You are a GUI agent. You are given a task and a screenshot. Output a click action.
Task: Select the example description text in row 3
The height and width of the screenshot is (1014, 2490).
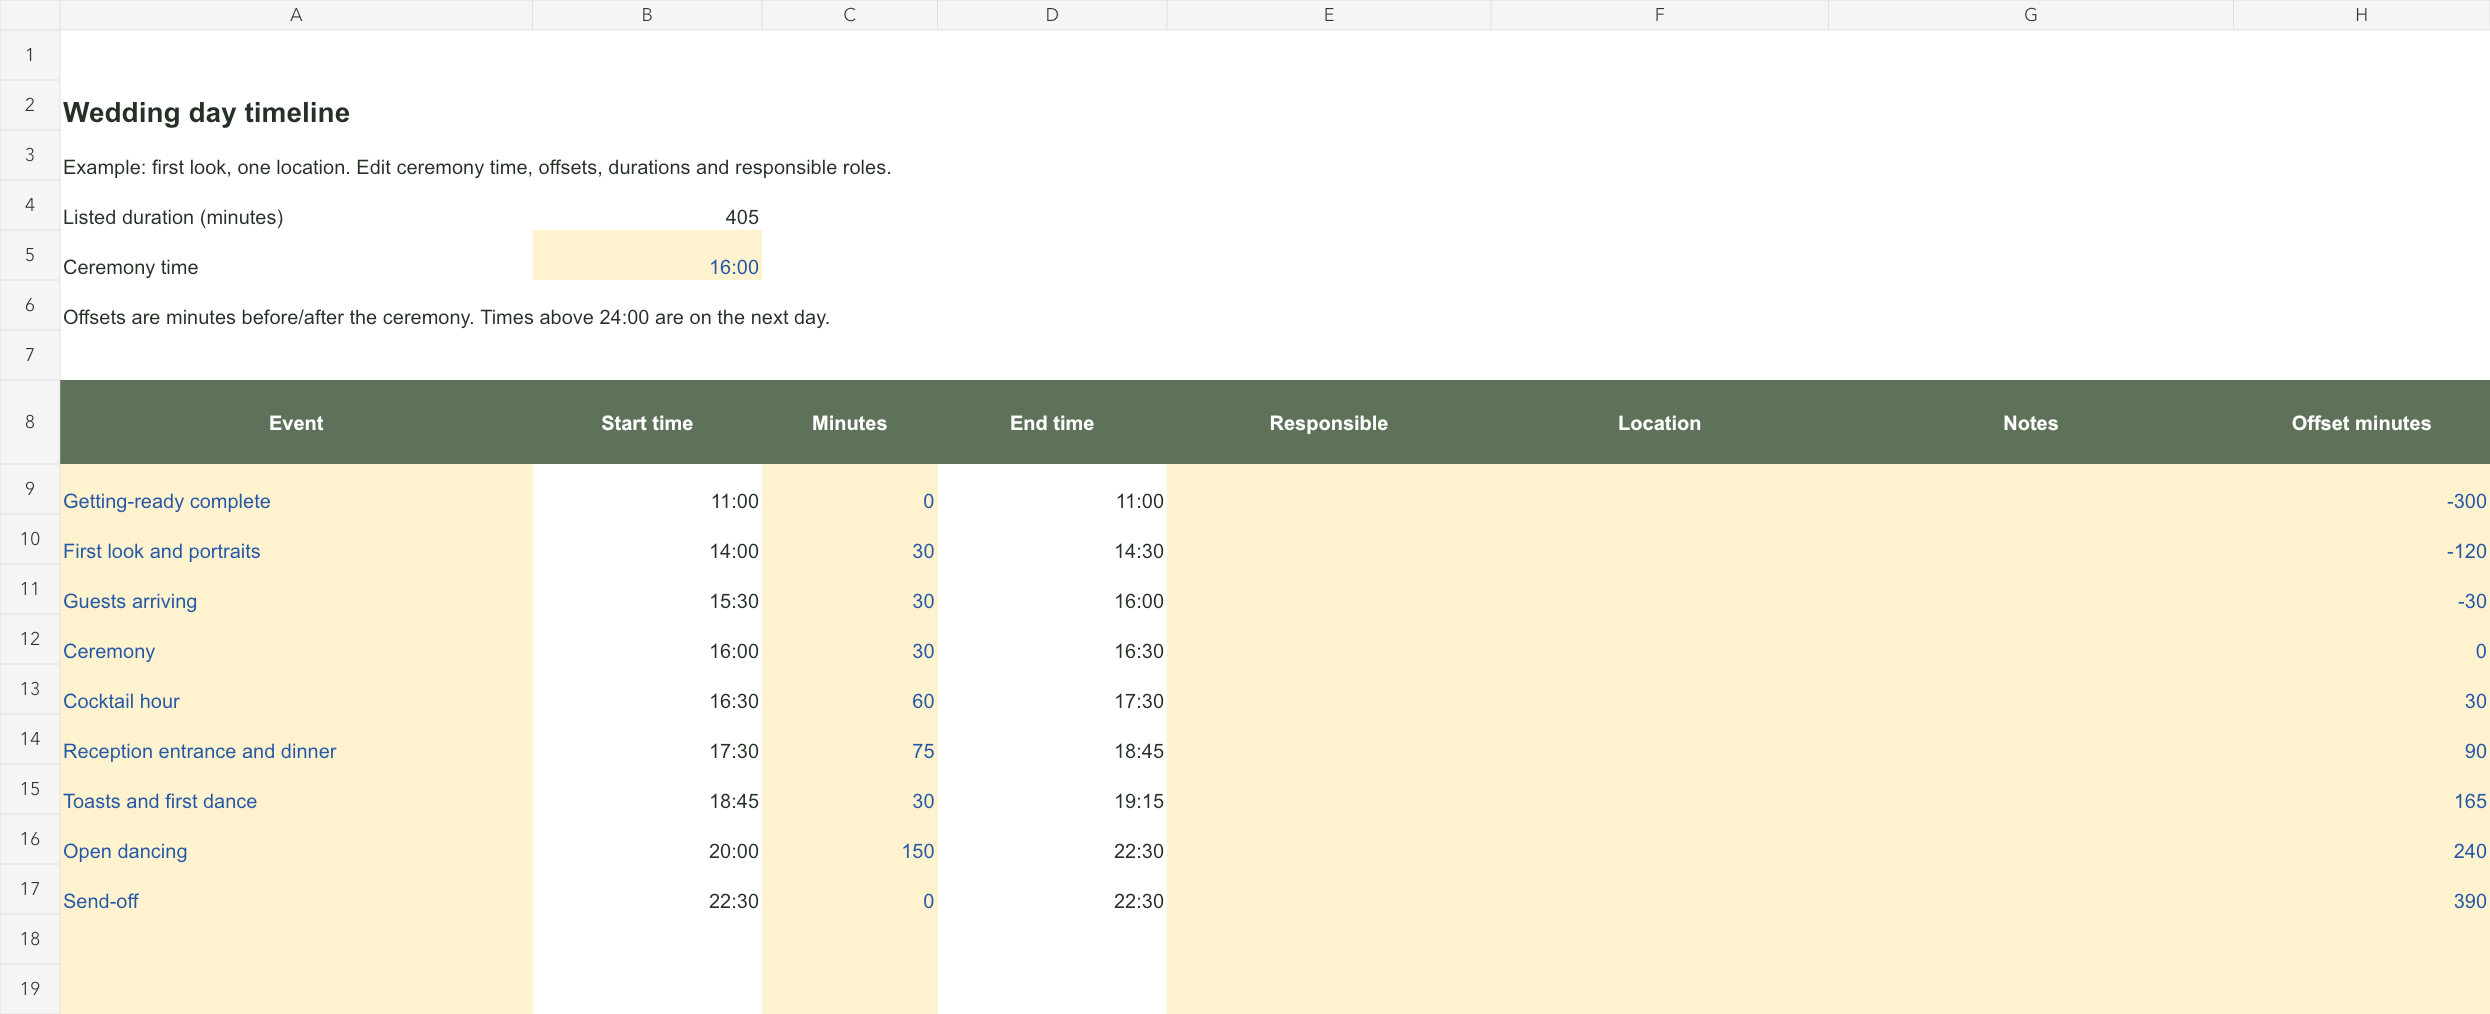coord(477,167)
